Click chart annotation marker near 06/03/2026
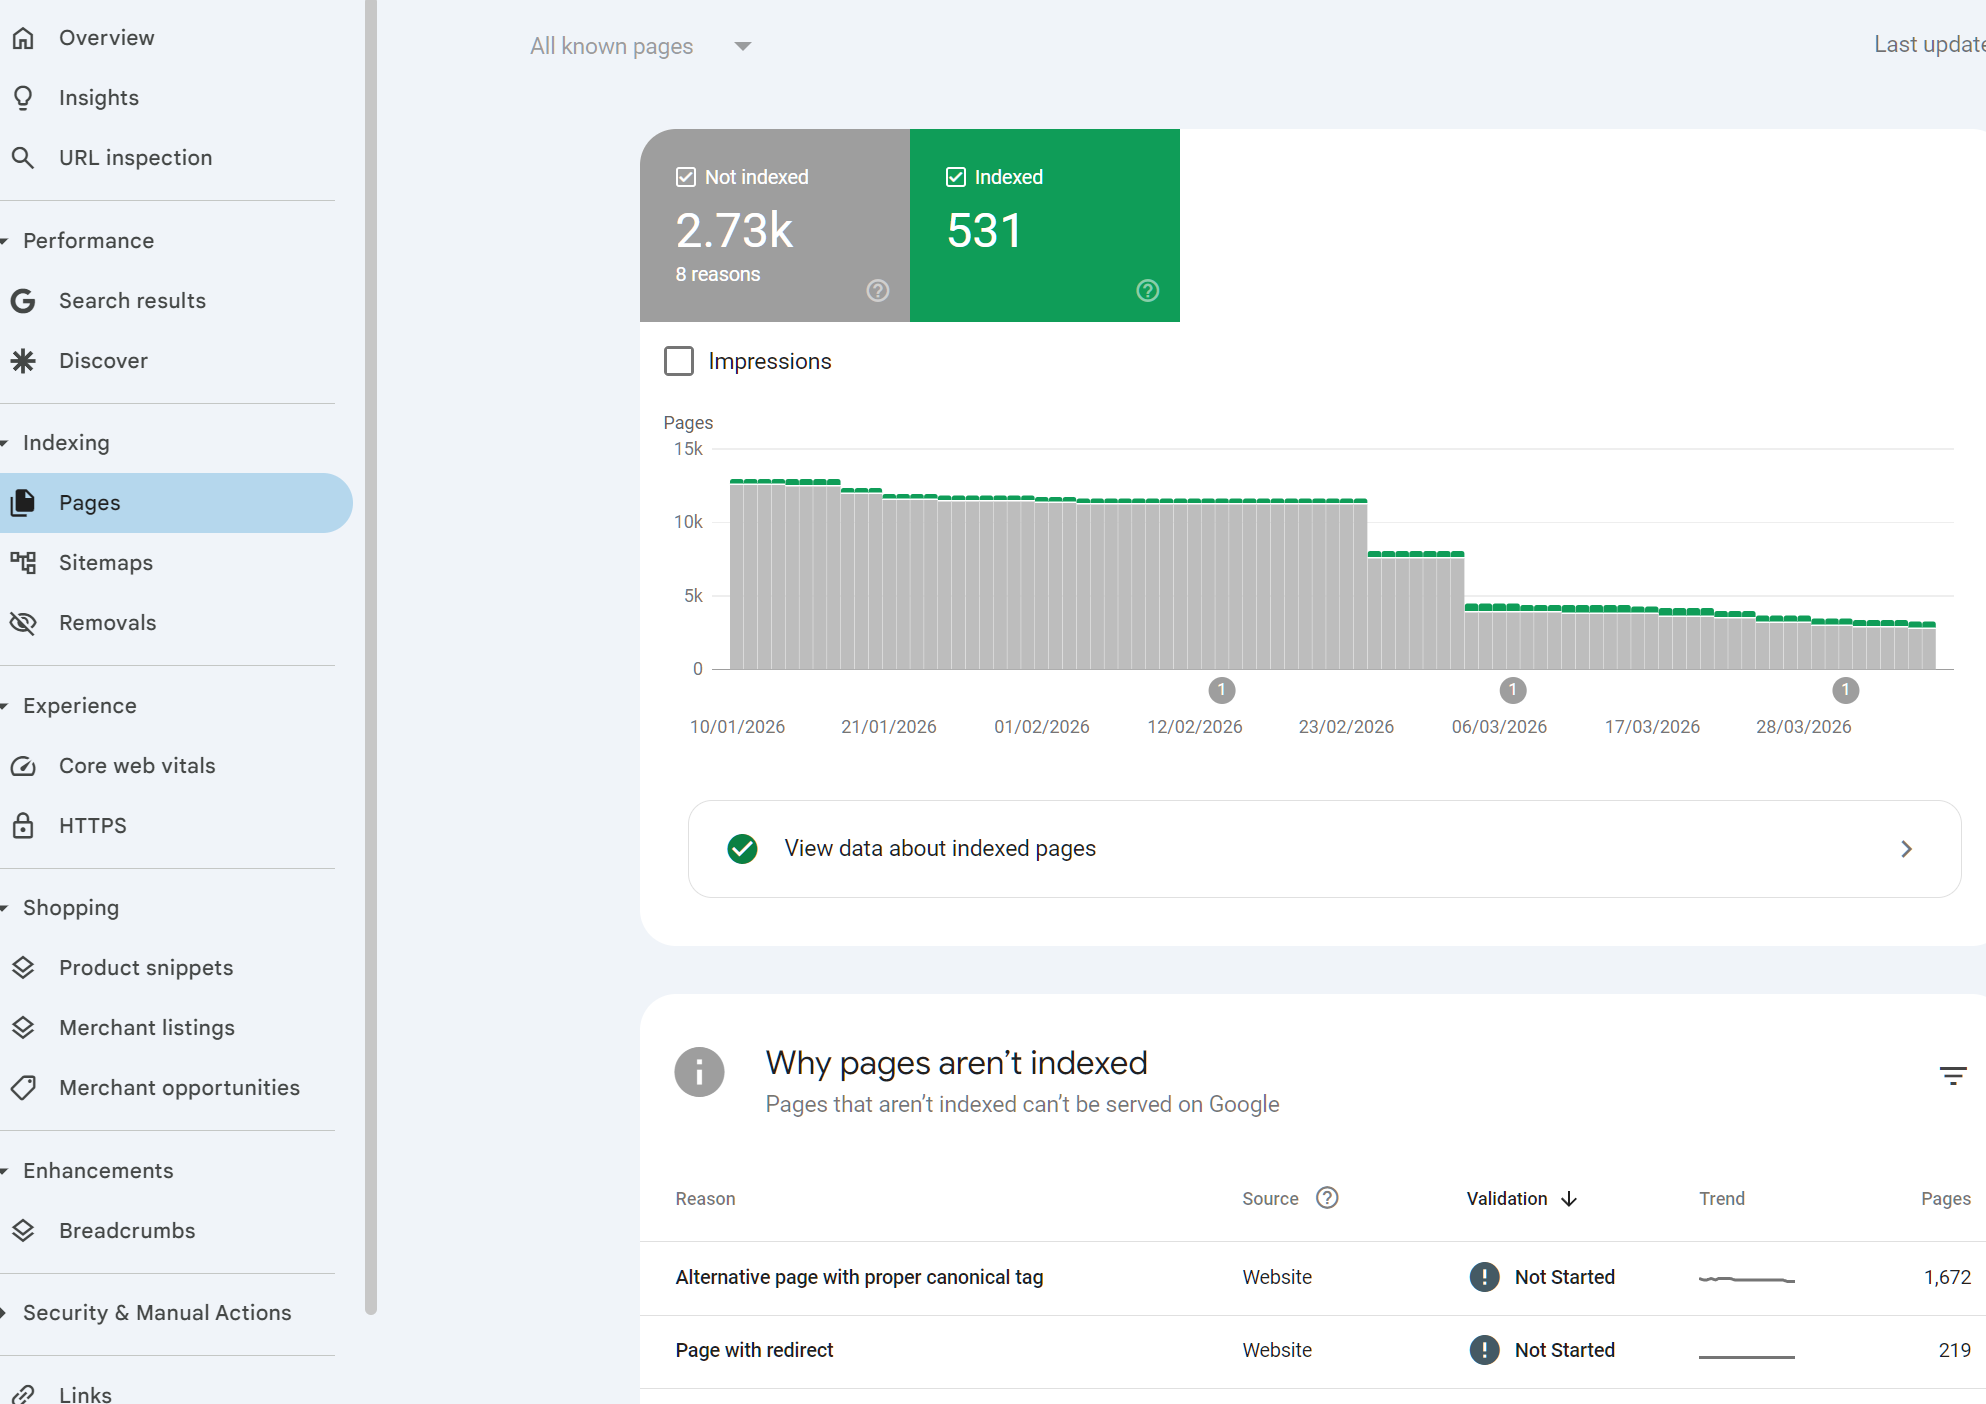Screen dimensions: 1986x1404 [1512, 690]
